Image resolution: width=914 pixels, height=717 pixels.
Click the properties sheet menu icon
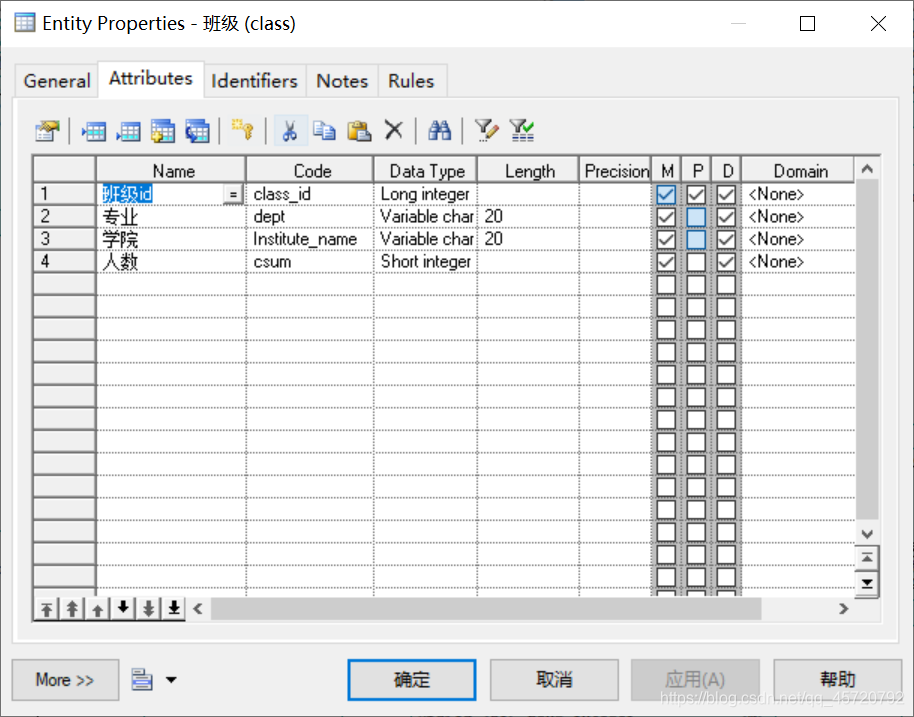tap(142, 680)
